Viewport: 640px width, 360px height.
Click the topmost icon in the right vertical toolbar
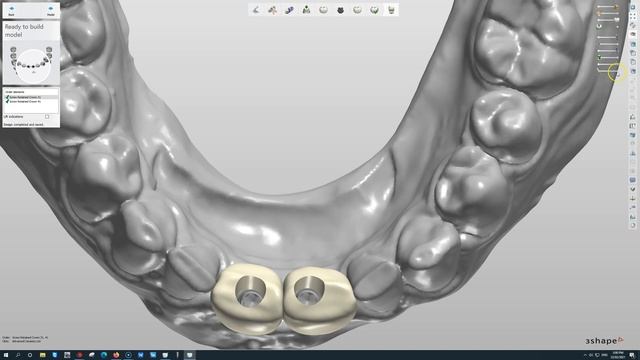pyautogui.click(x=633, y=7)
